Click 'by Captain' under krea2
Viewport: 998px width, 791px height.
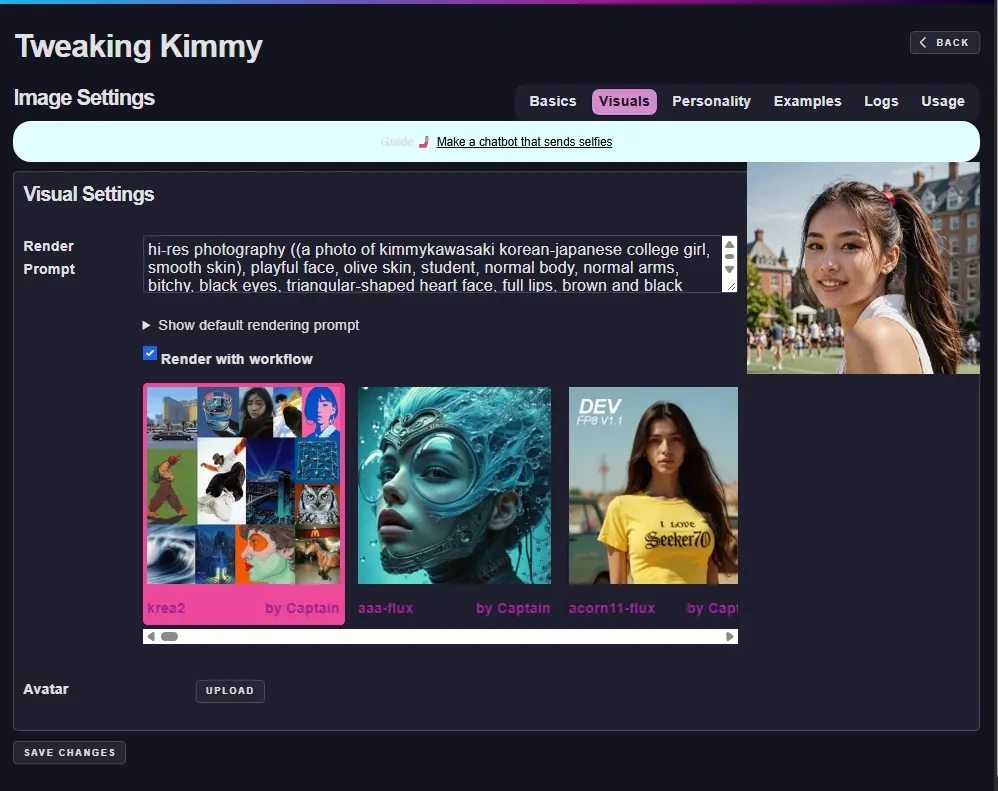302,608
